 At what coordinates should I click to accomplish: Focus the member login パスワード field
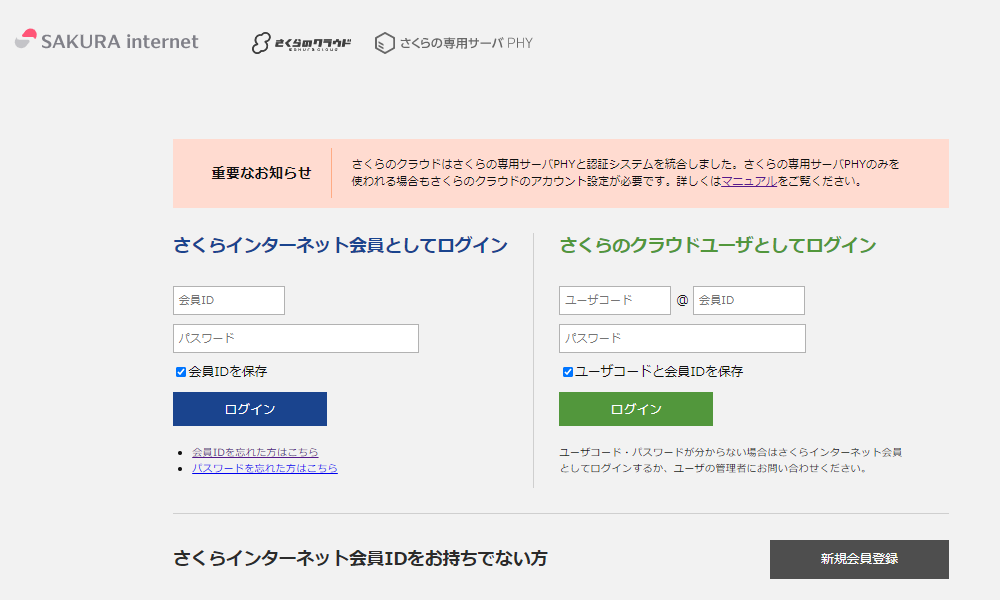tap(296, 339)
